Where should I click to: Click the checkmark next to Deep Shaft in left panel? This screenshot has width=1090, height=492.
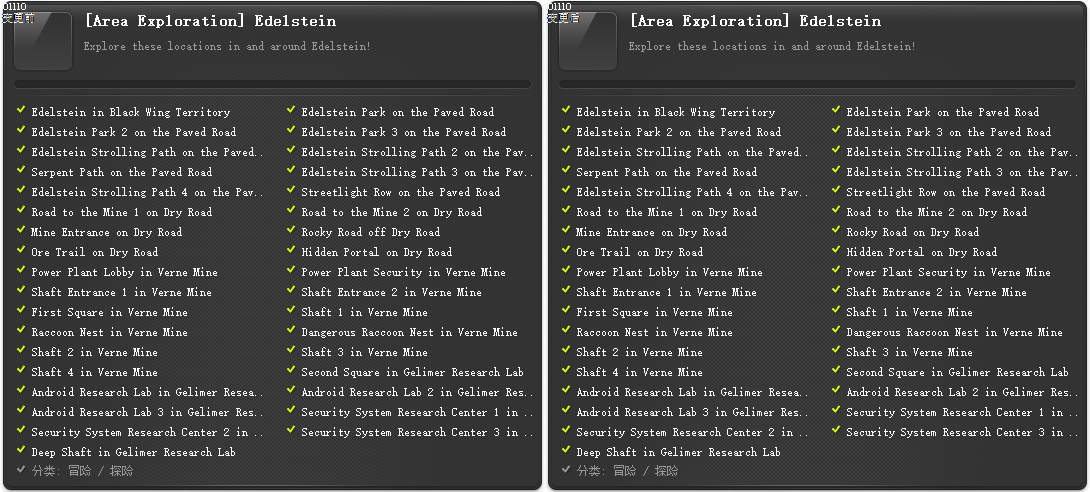click(x=21, y=451)
